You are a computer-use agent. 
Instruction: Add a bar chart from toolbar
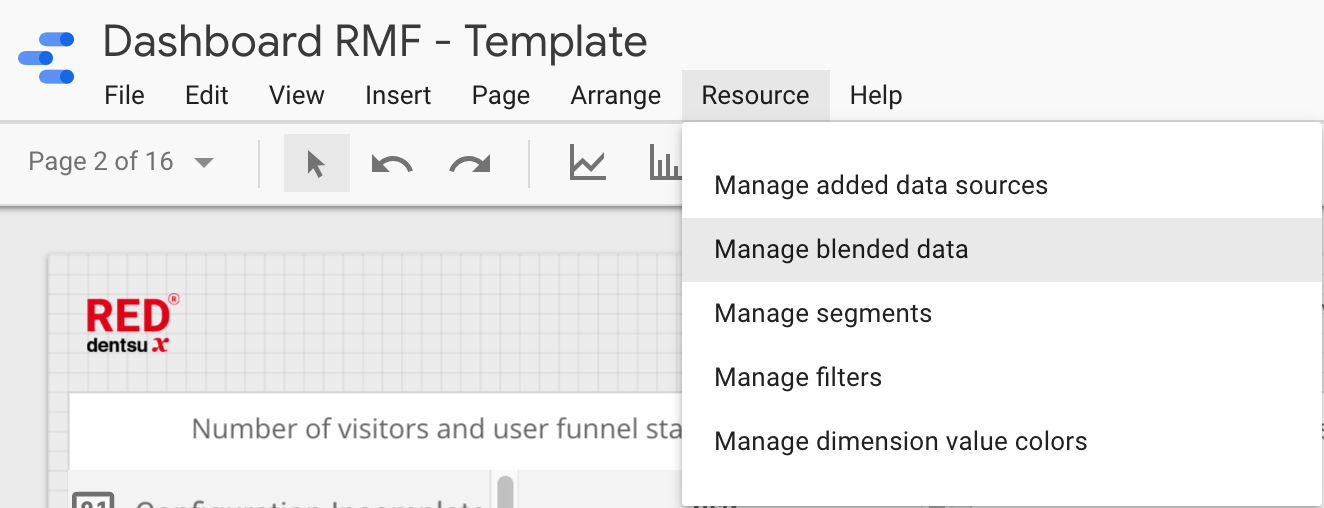point(664,163)
